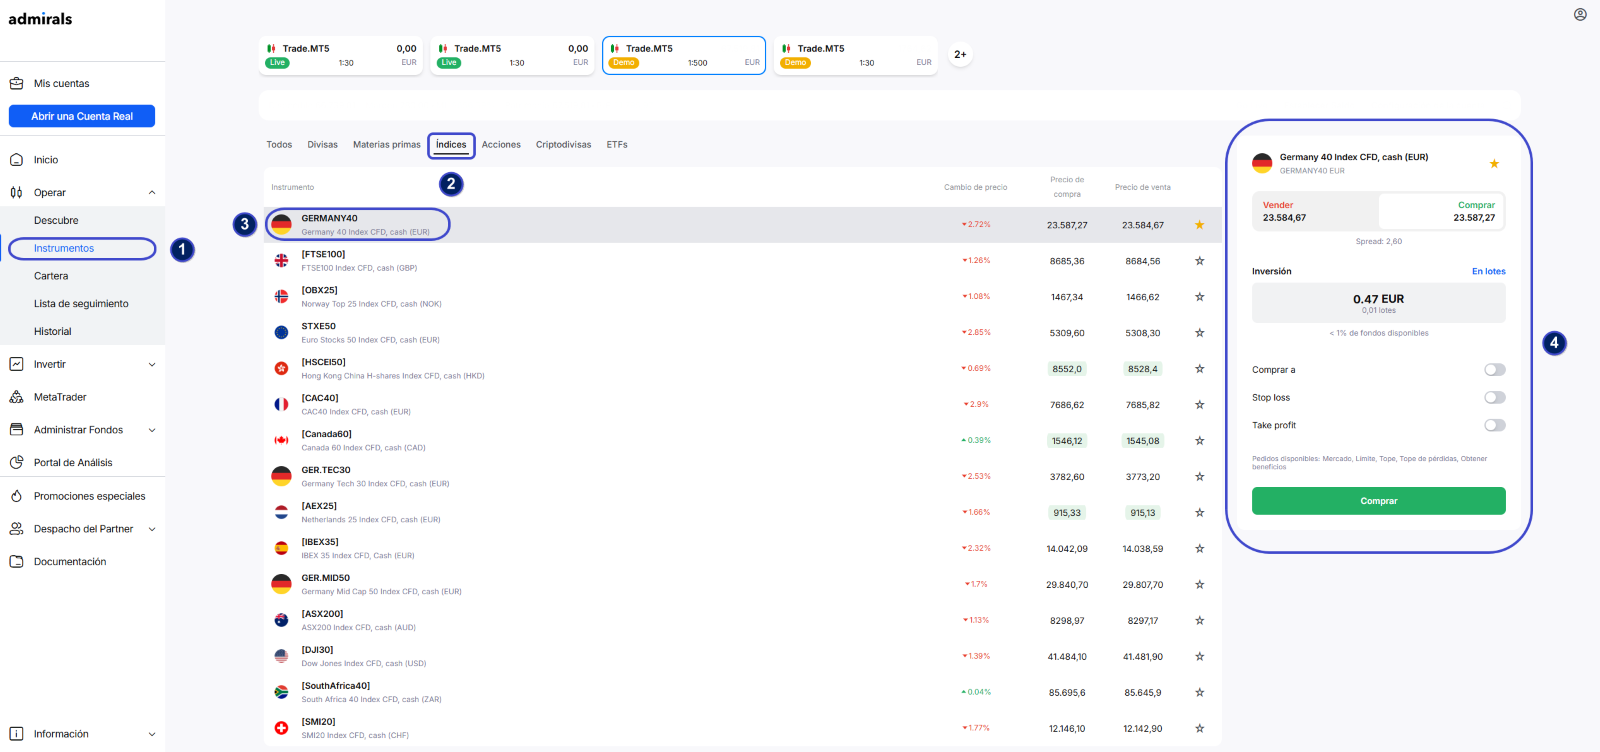Enable the Take profit switch
Image resolution: width=1600 pixels, height=752 pixels.
point(1495,425)
